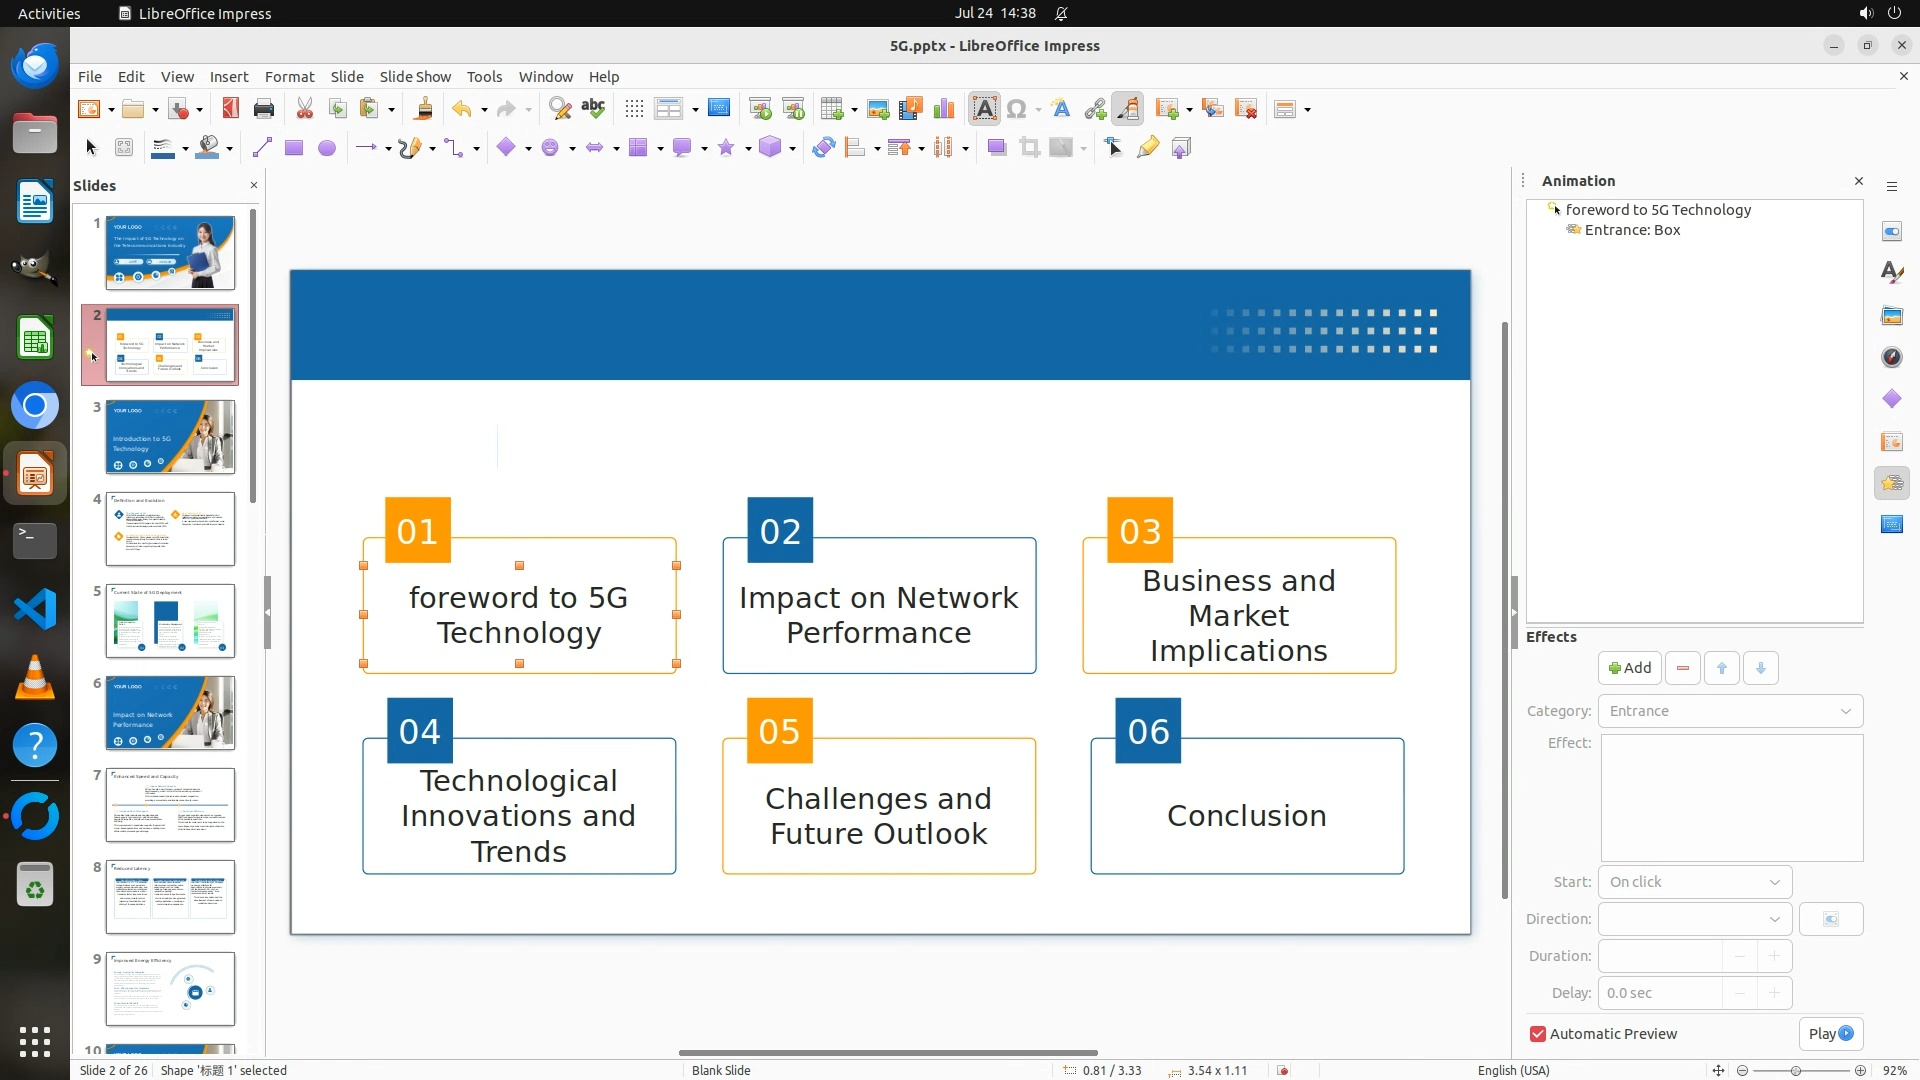Open the Start dropdown set to On click
This screenshot has width=1920, height=1080.
click(1694, 882)
